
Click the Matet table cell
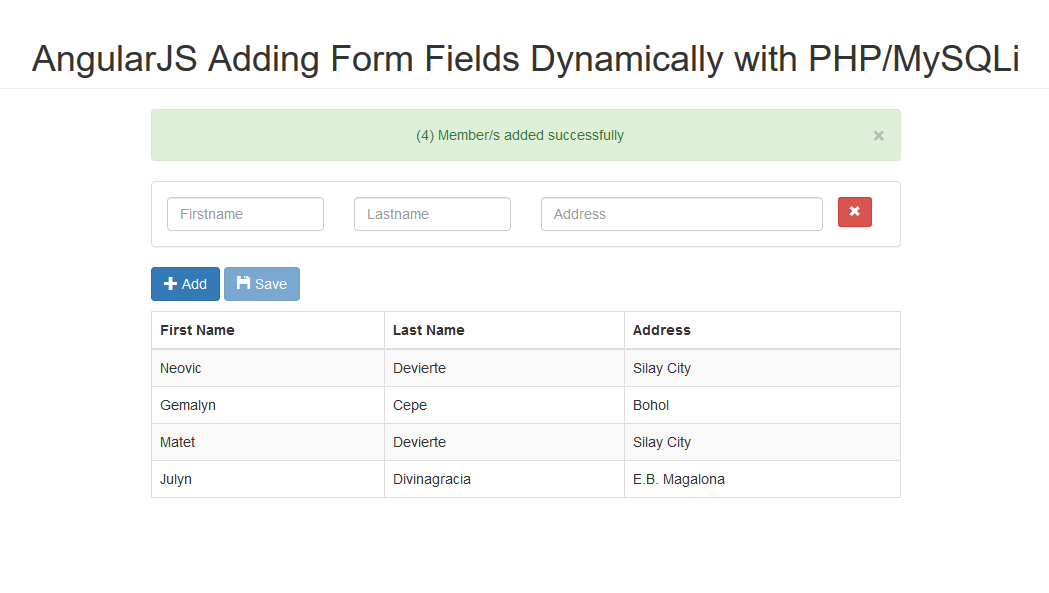click(x=178, y=442)
